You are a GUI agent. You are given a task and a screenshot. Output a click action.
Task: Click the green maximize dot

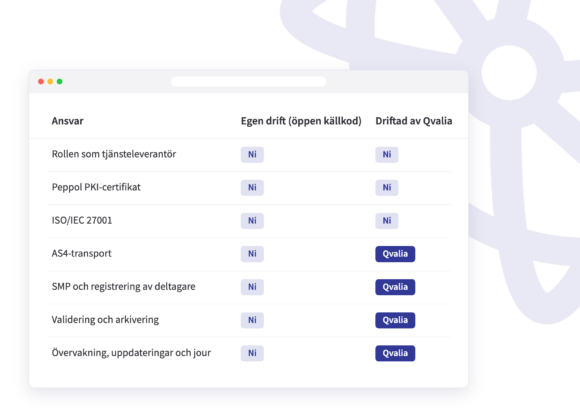tap(60, 81)
